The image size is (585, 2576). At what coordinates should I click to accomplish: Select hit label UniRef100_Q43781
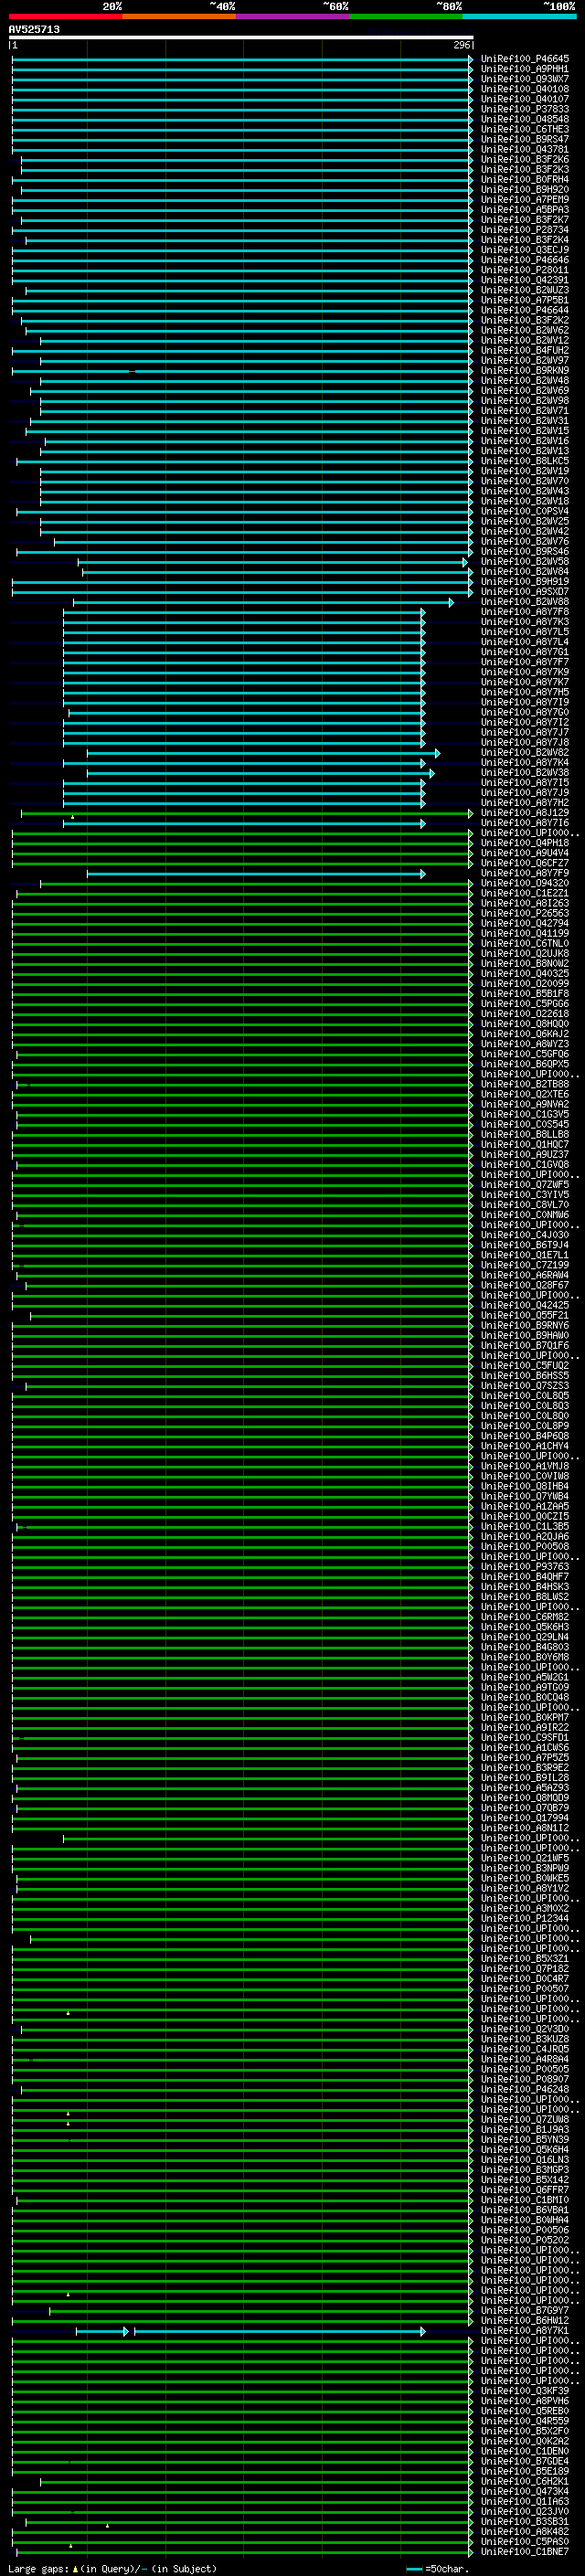525,149
